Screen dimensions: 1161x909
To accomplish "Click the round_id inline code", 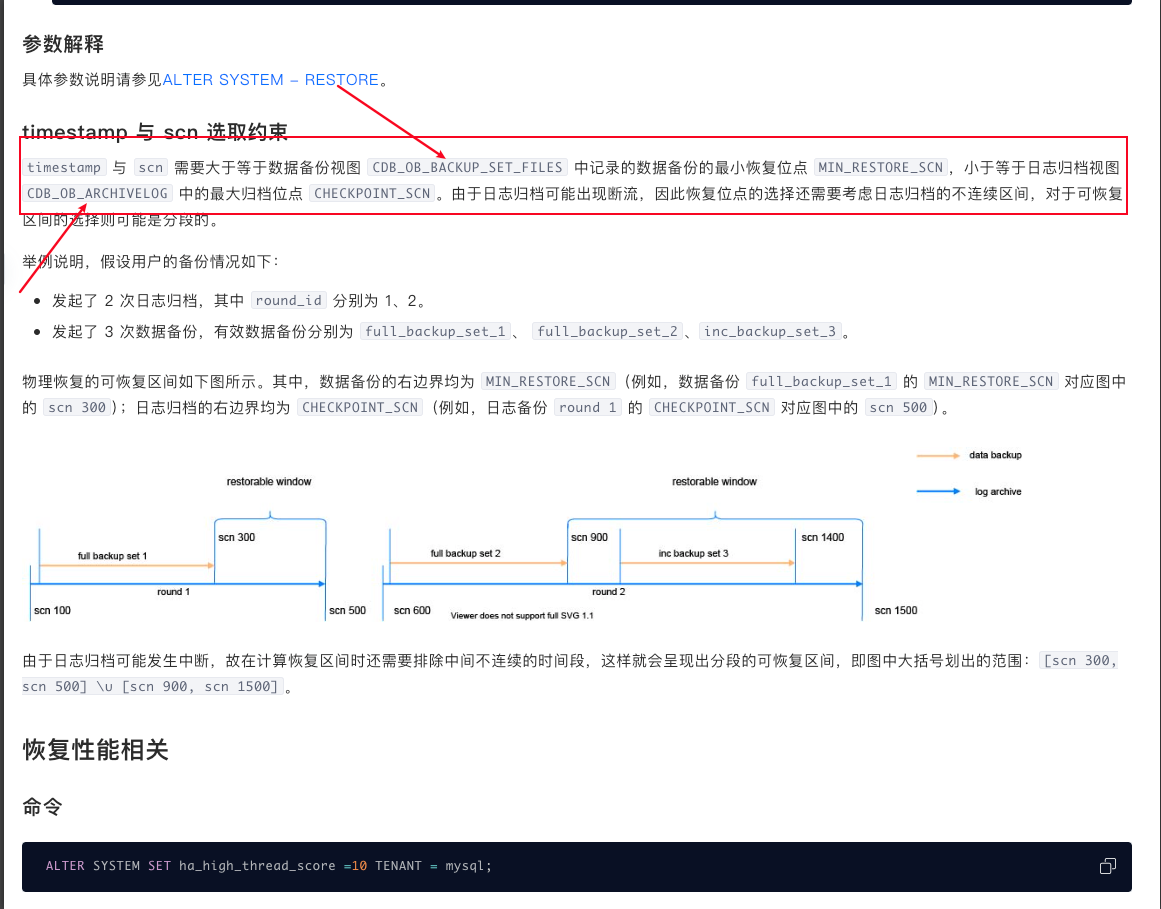I will tap(288, 301).
